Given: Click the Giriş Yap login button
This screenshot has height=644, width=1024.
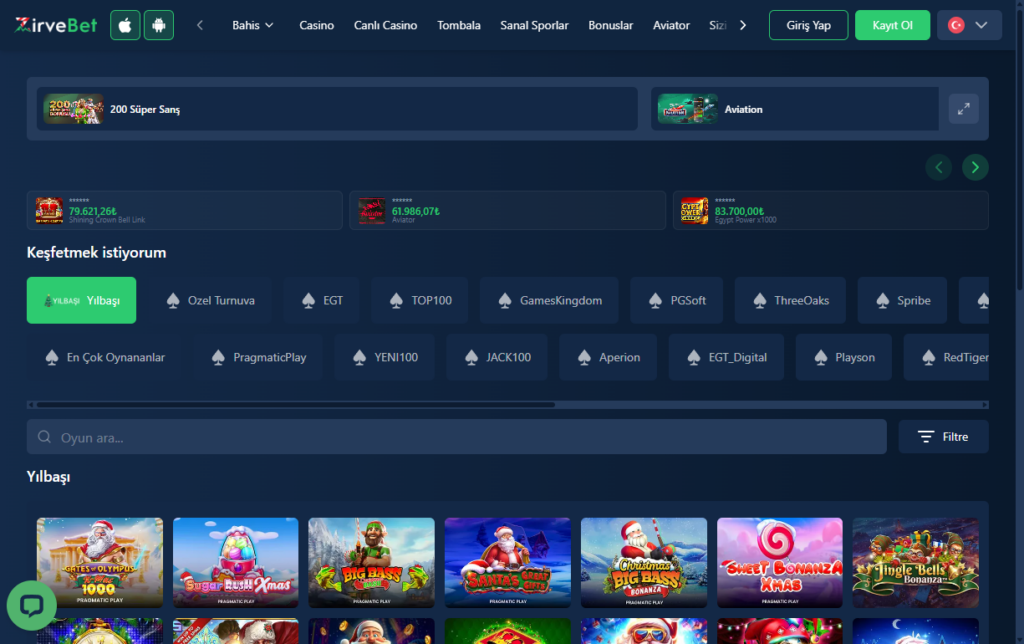Looking at the screenshot, I should [808, 25].
